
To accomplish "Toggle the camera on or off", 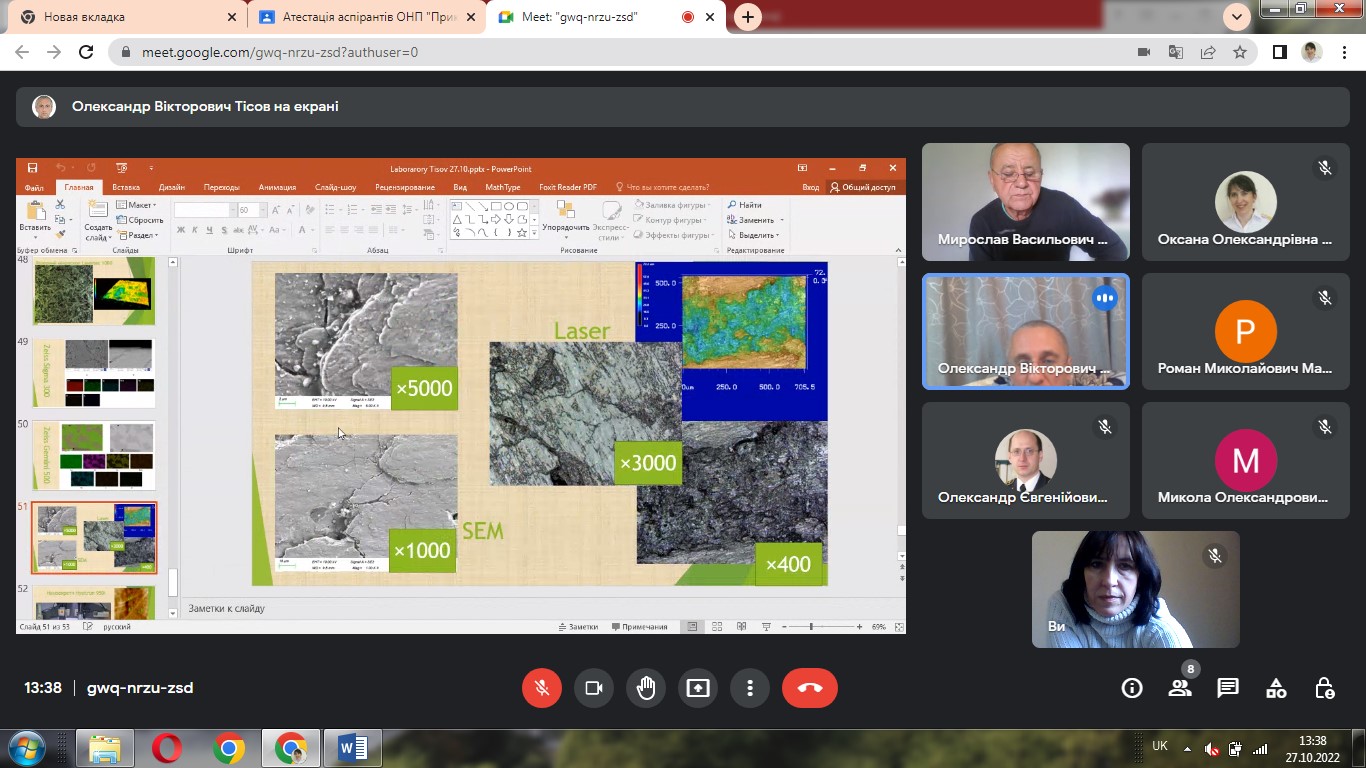I will (594, 688).
